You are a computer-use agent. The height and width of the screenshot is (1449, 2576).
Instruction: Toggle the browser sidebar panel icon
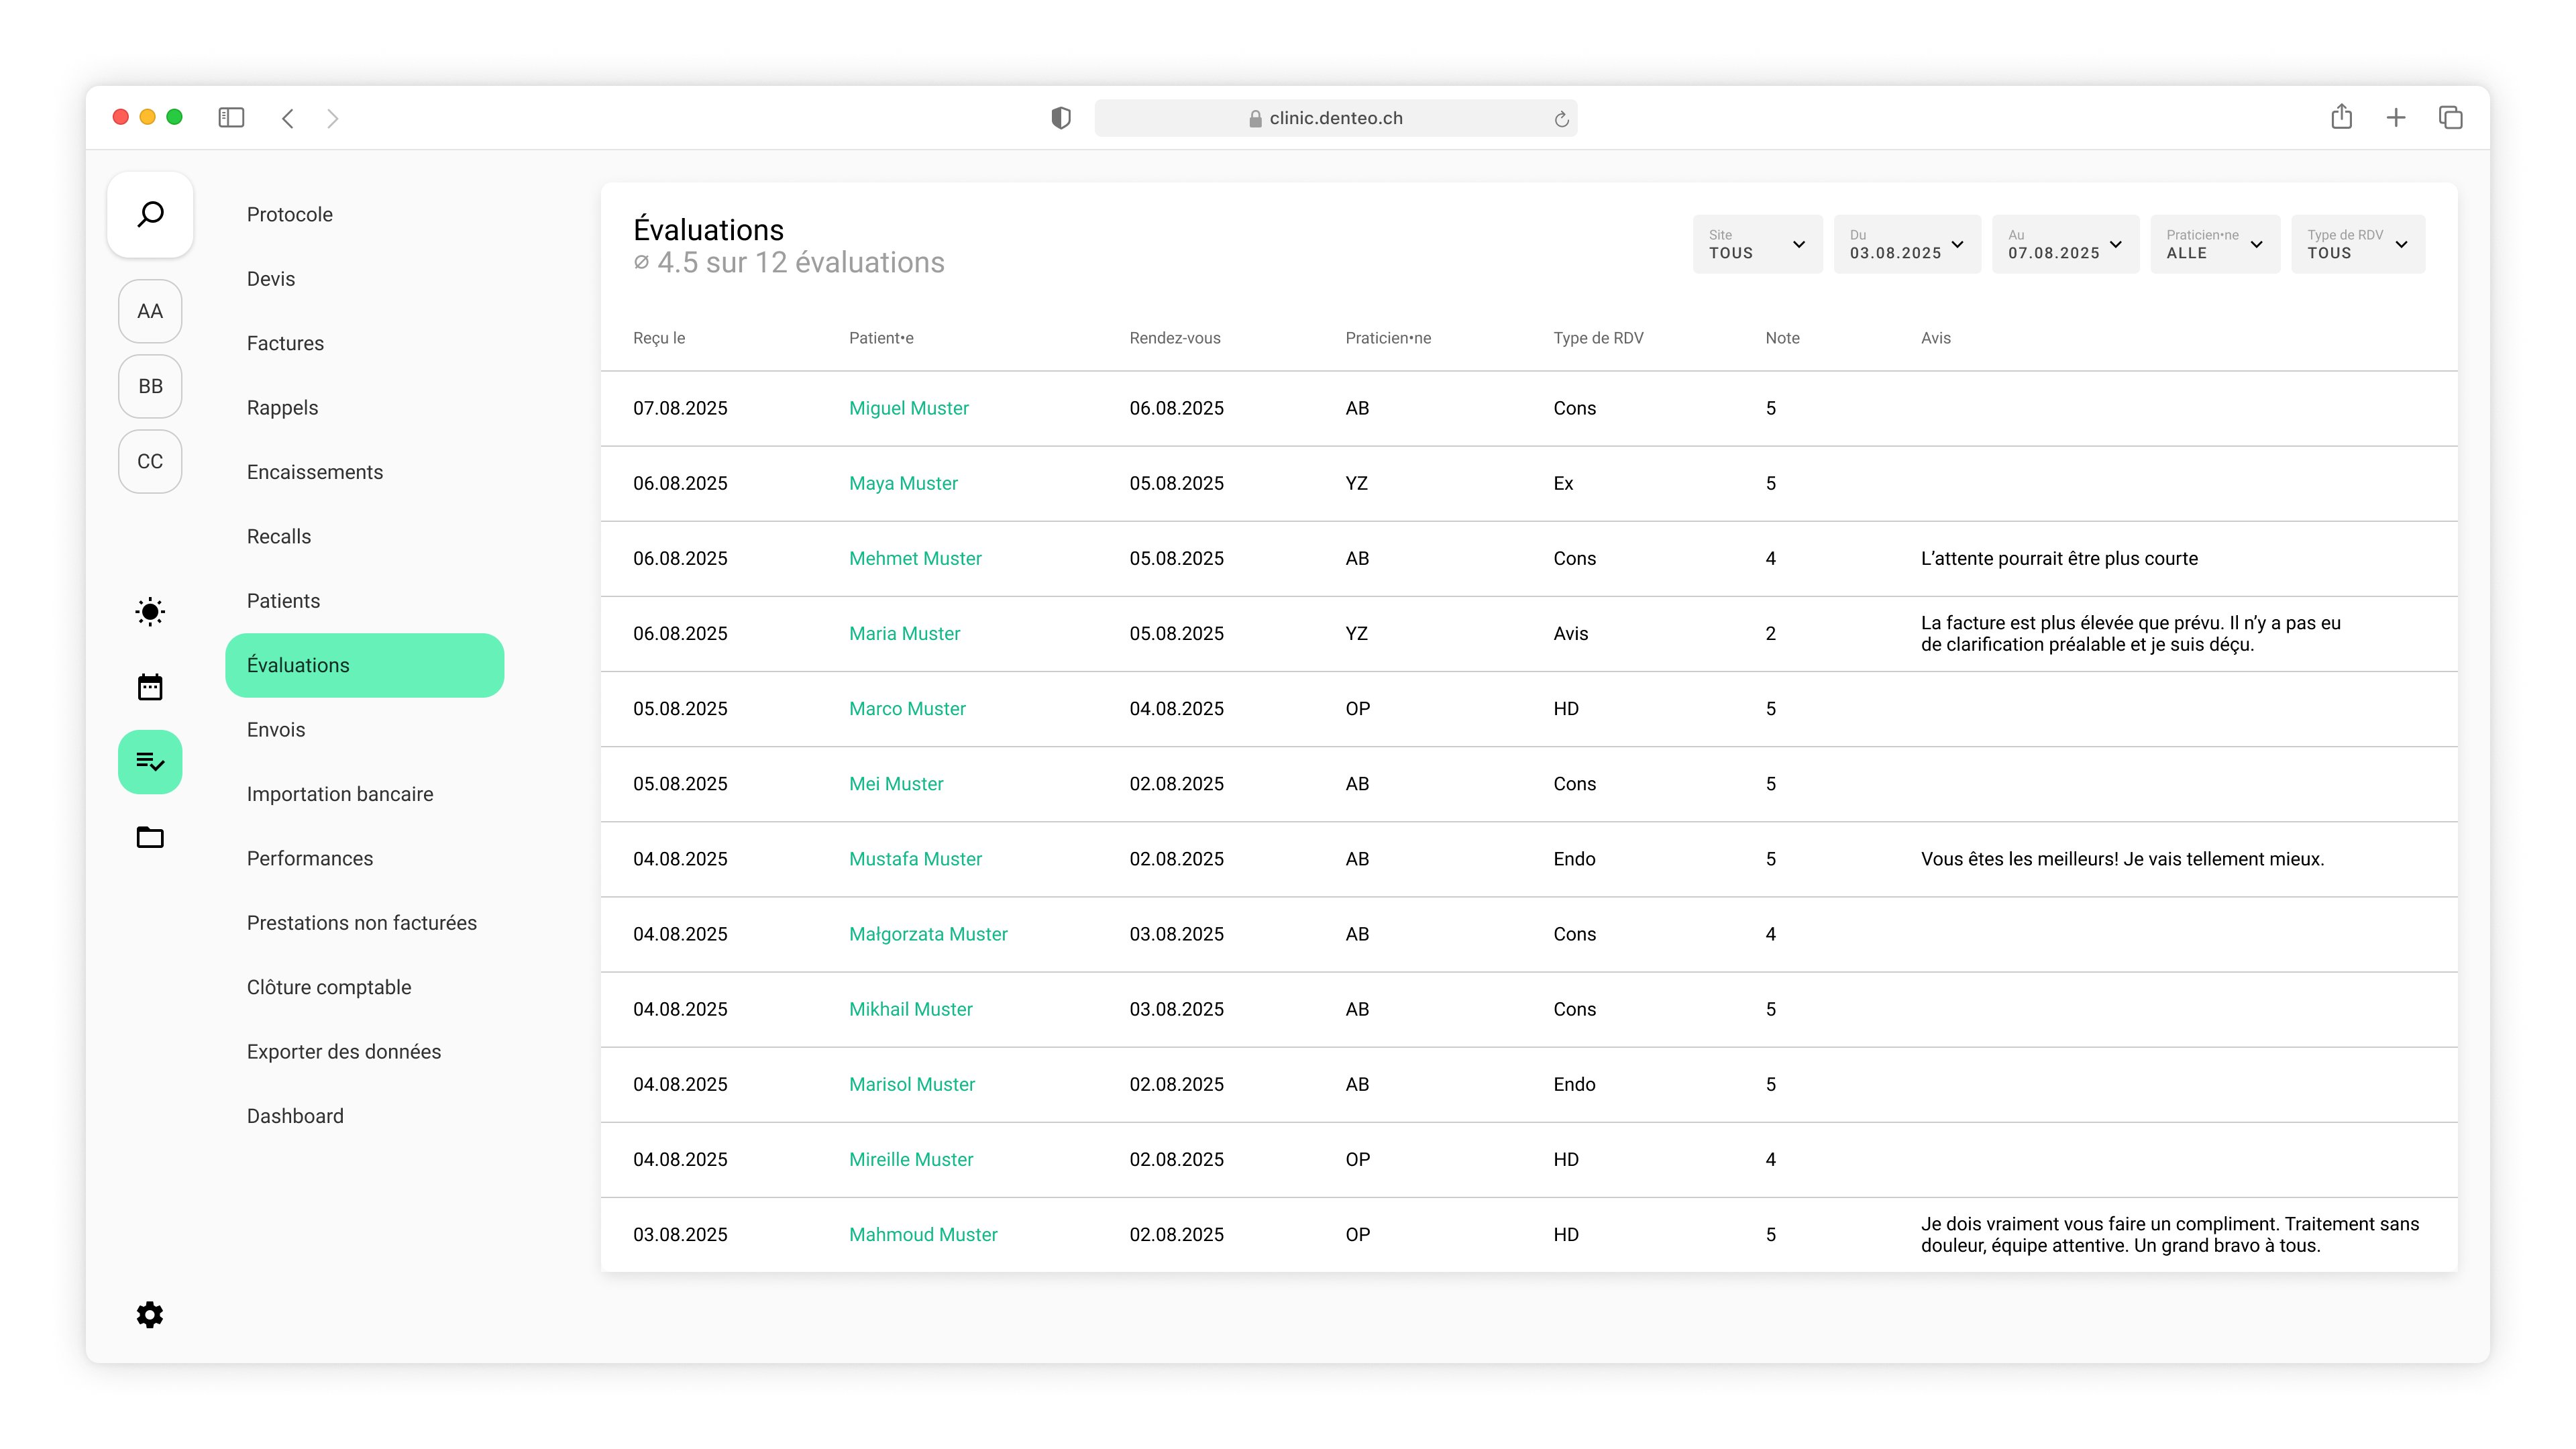tap(231, 118)
